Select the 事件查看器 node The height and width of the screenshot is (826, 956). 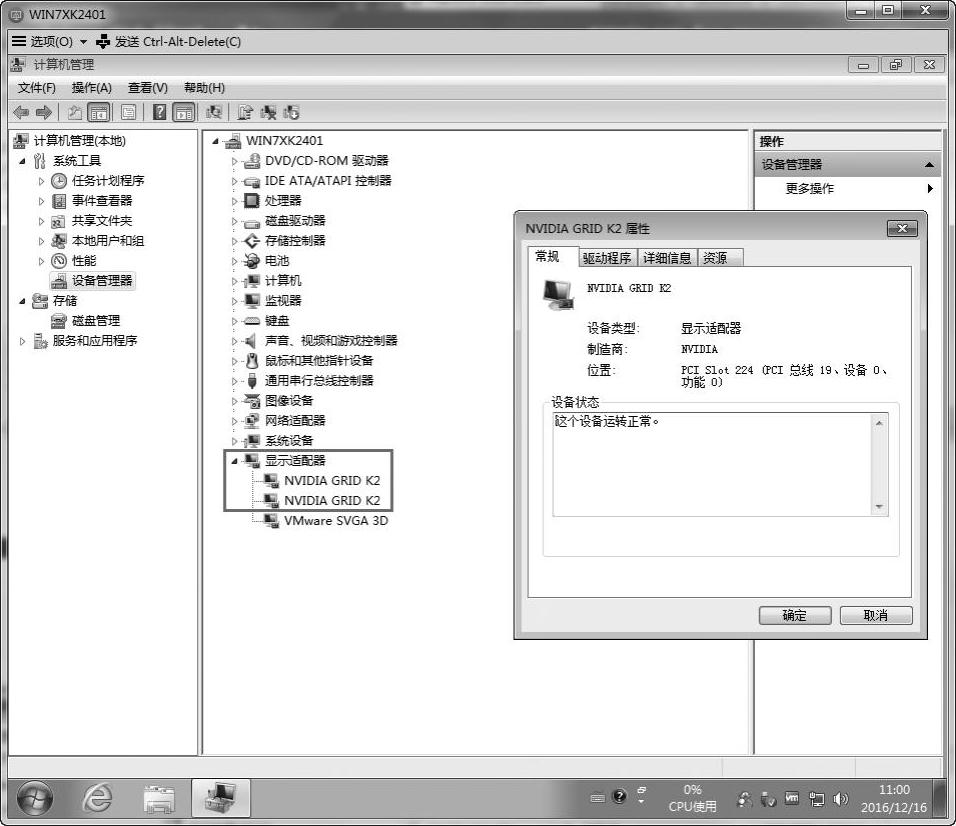[x=101, y=201]
